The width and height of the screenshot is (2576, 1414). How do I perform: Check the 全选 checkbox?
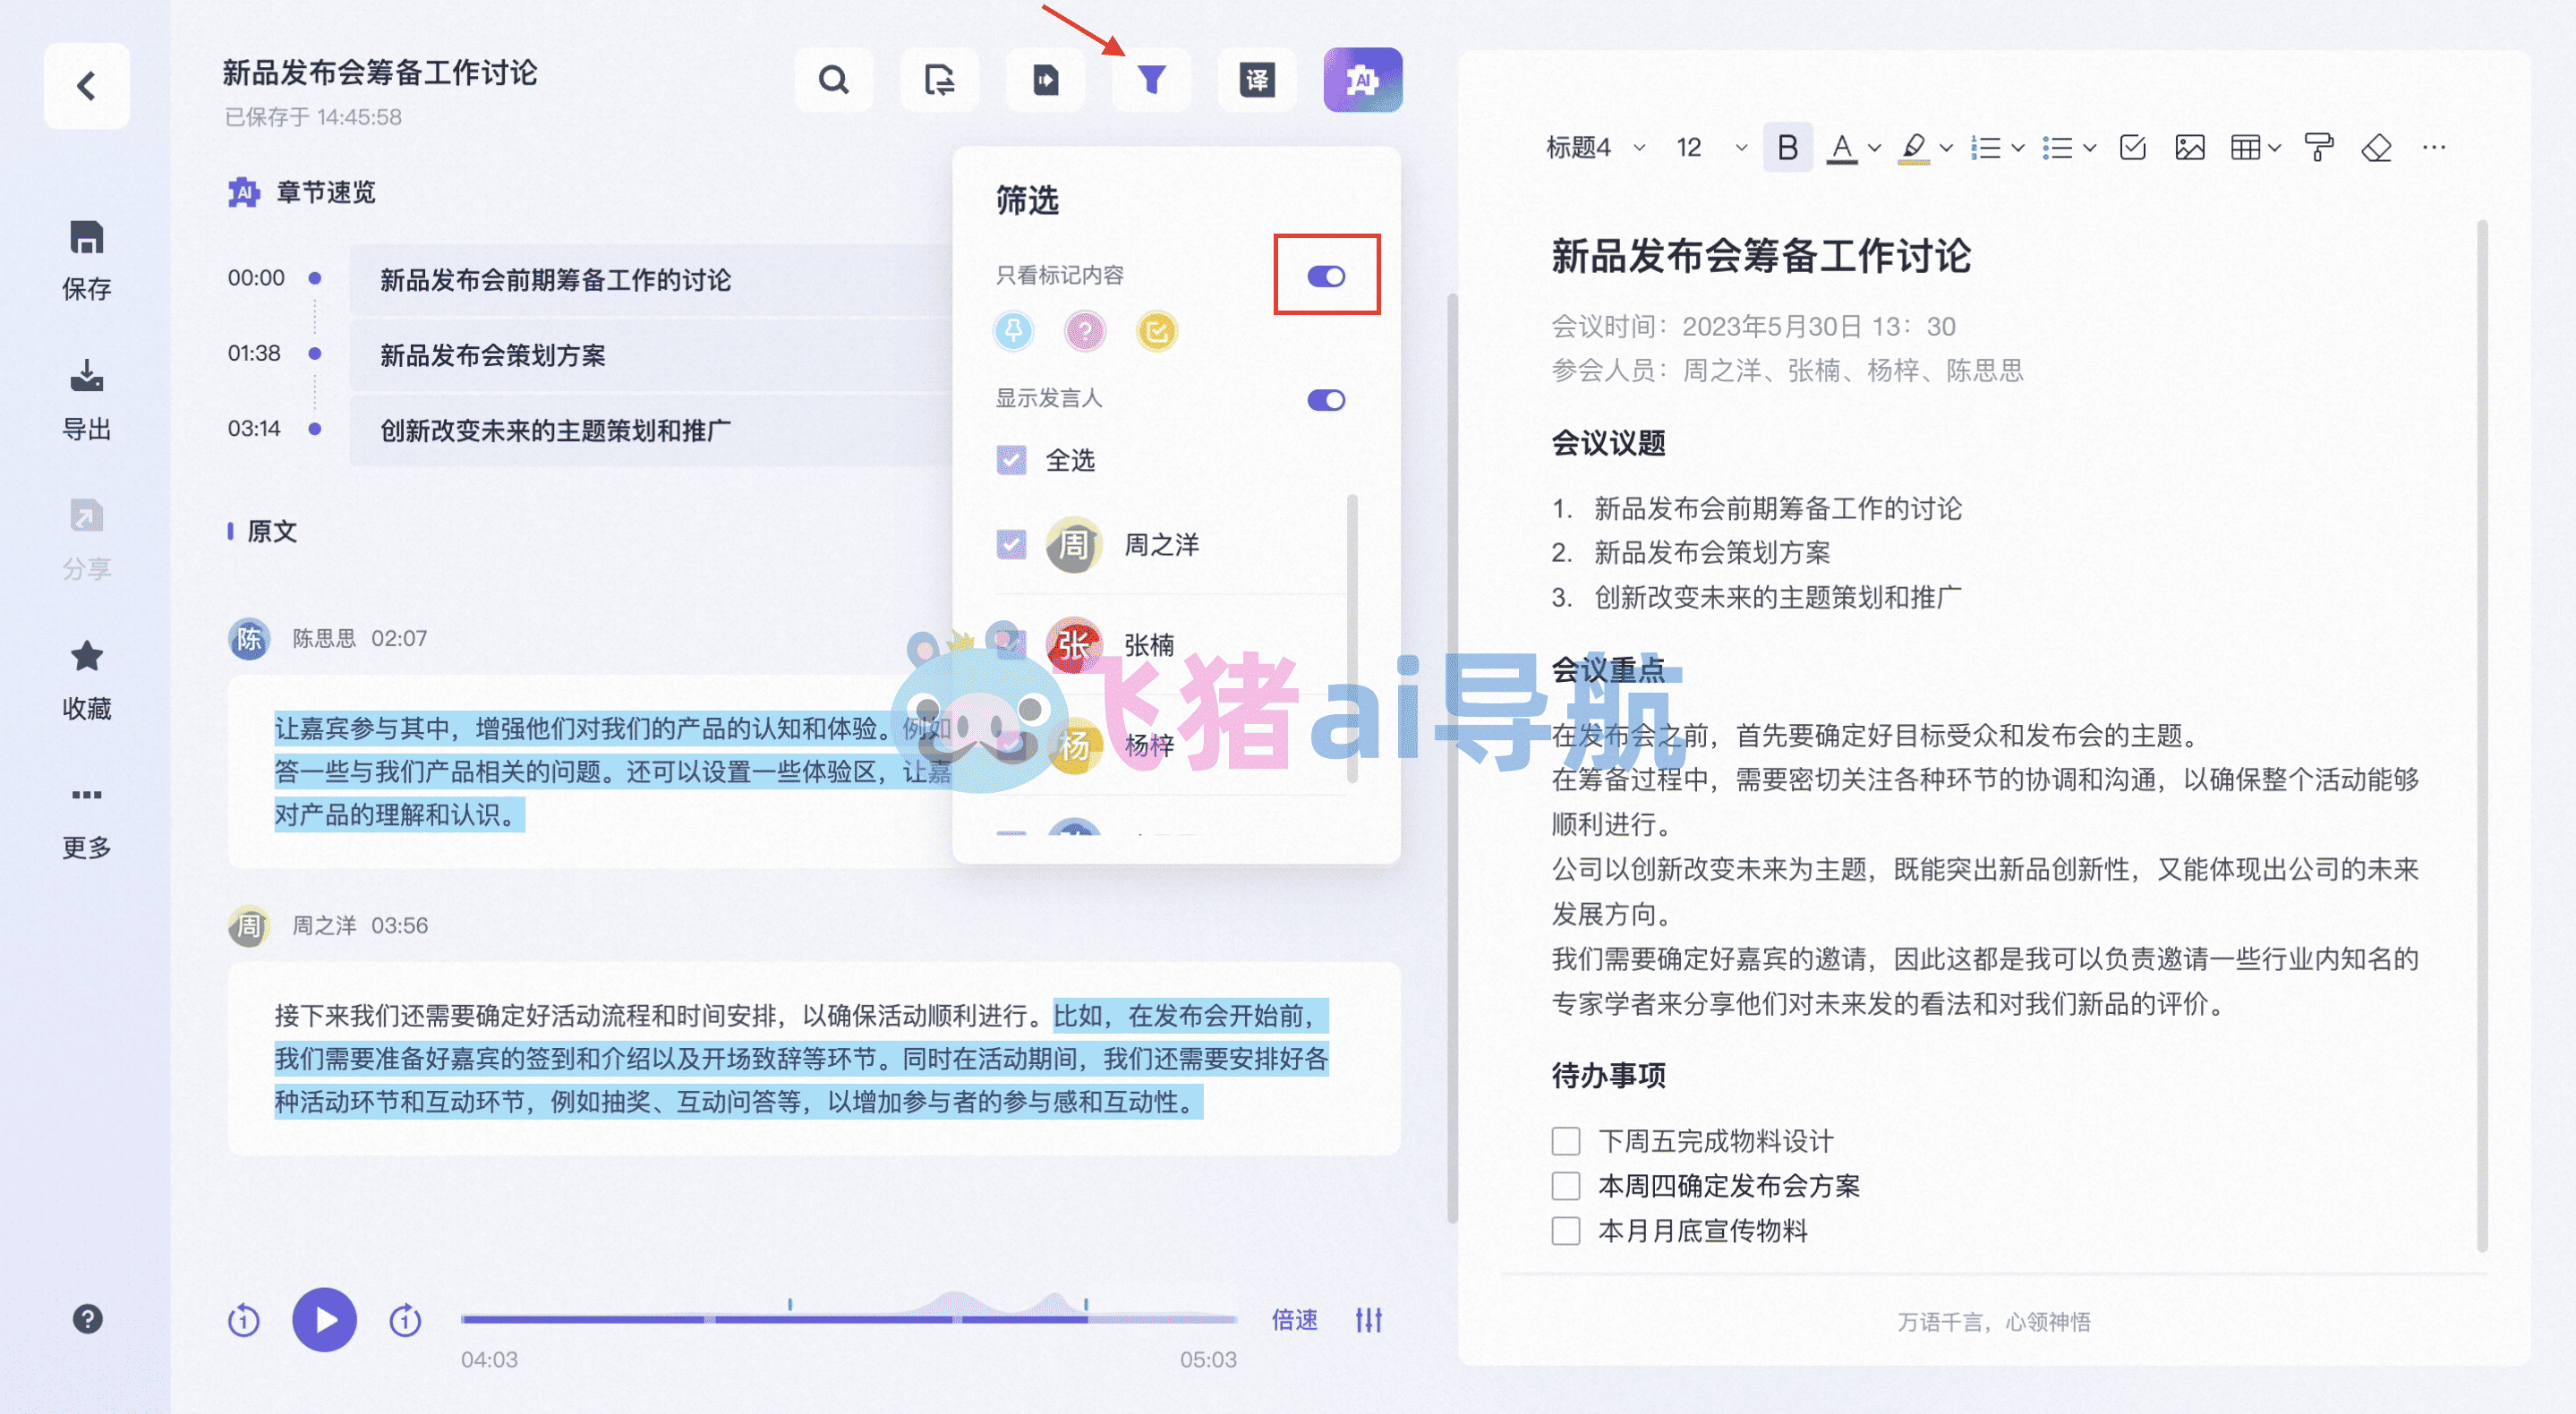coord(1011,460)
